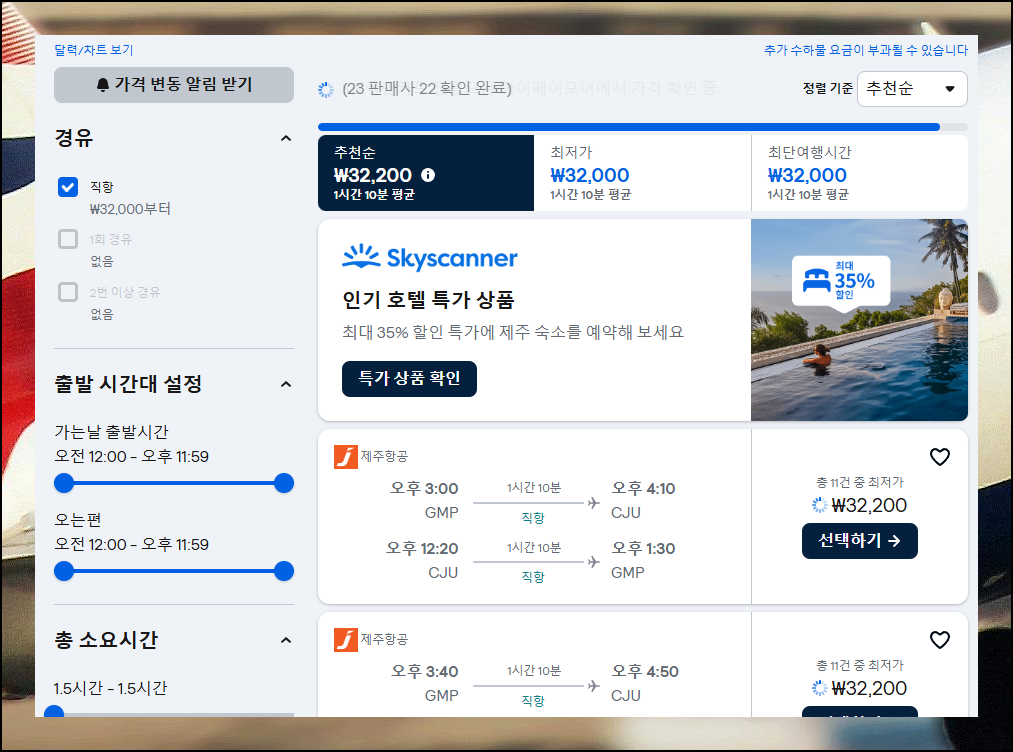This screenshot has height=752, width=1013.
Task: Collapse the 출발 시간대 설정 section
Action: pos(286,384)
